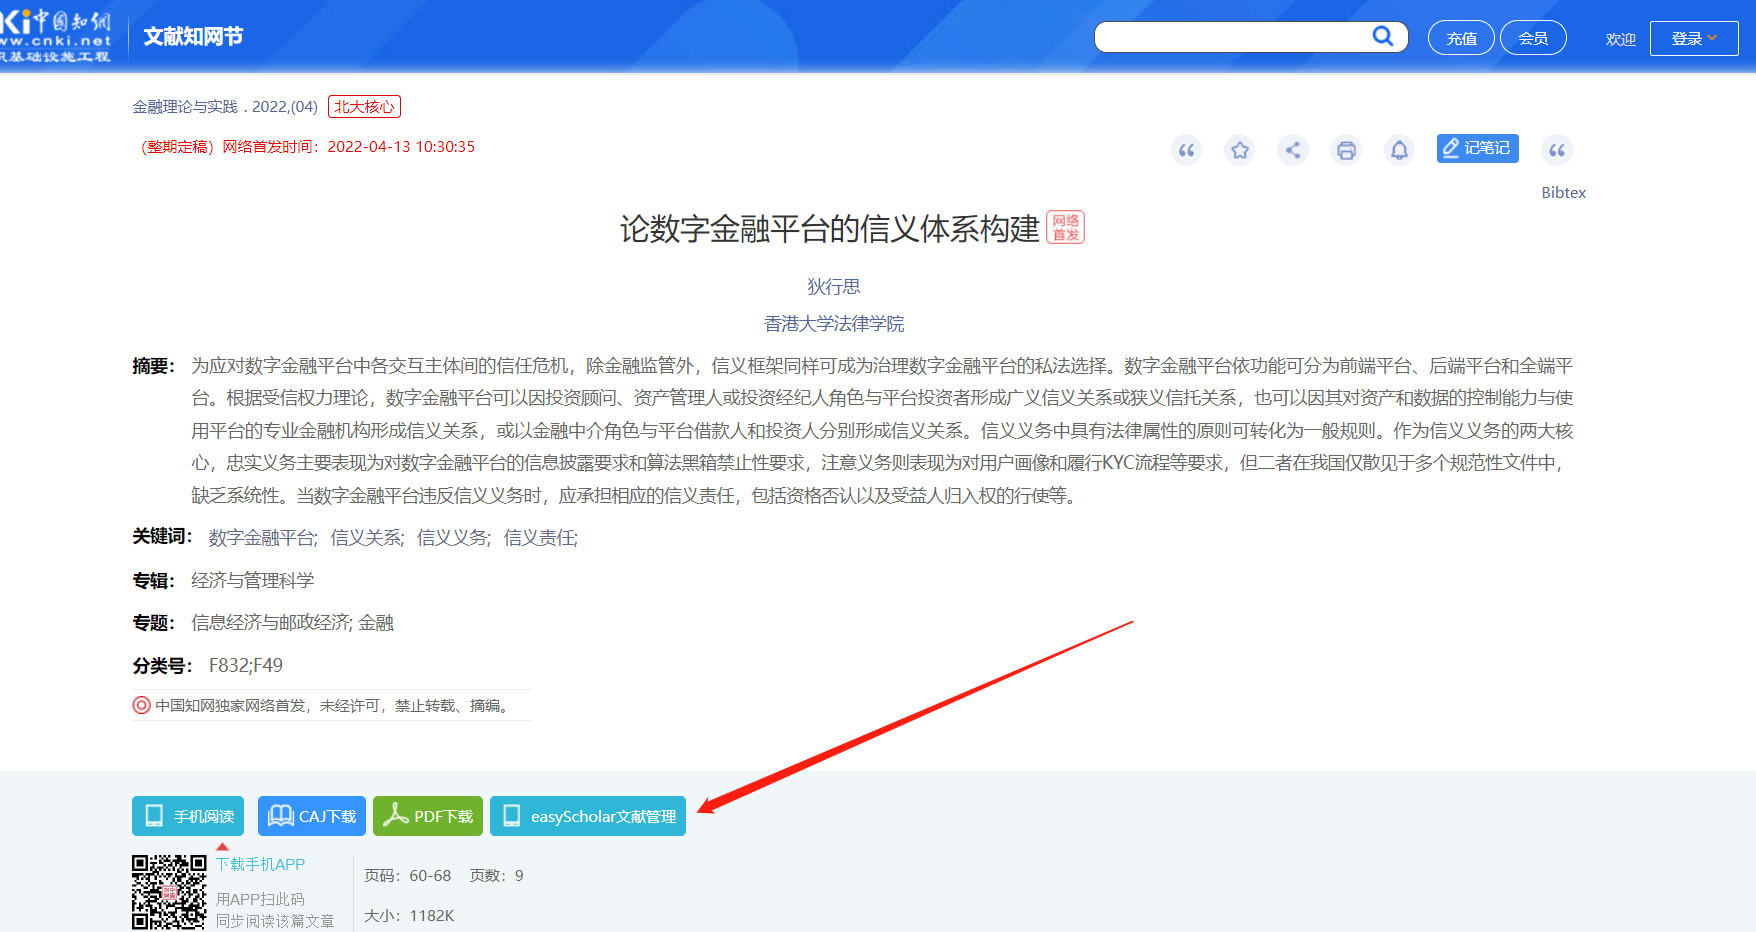Click the CNKI logo

(55, 36)
